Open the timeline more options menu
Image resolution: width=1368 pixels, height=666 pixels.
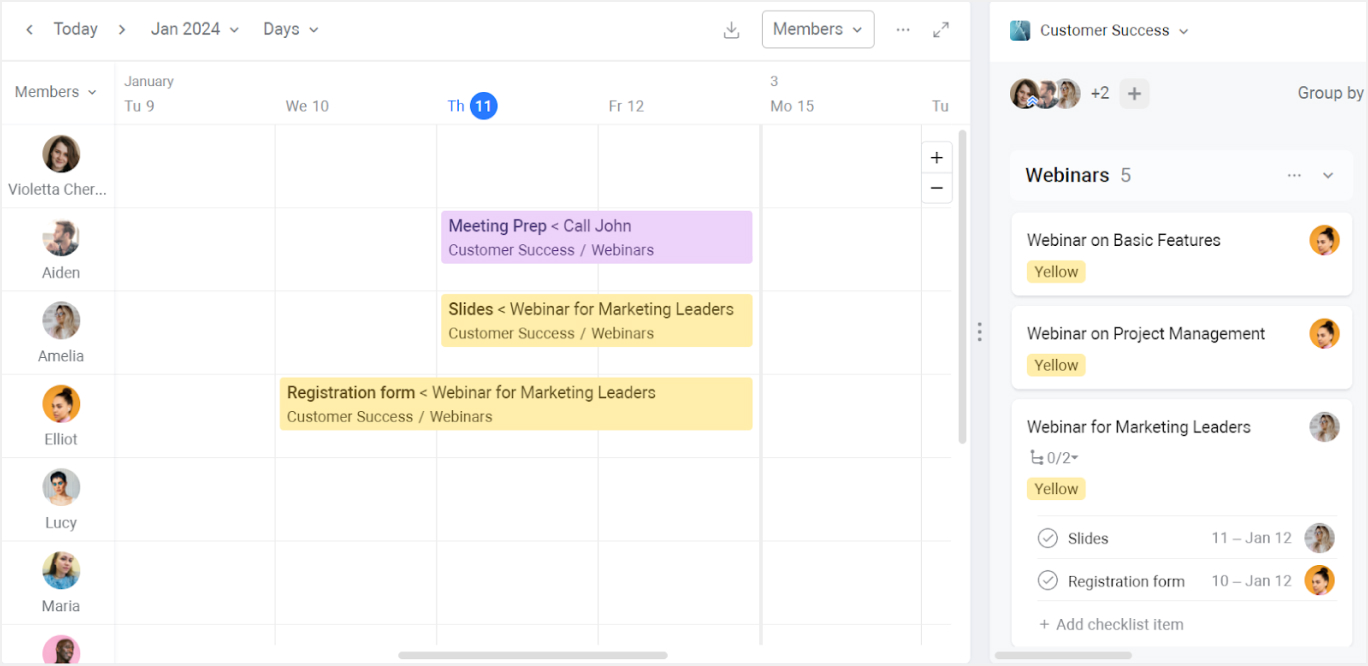coord(903,30)
